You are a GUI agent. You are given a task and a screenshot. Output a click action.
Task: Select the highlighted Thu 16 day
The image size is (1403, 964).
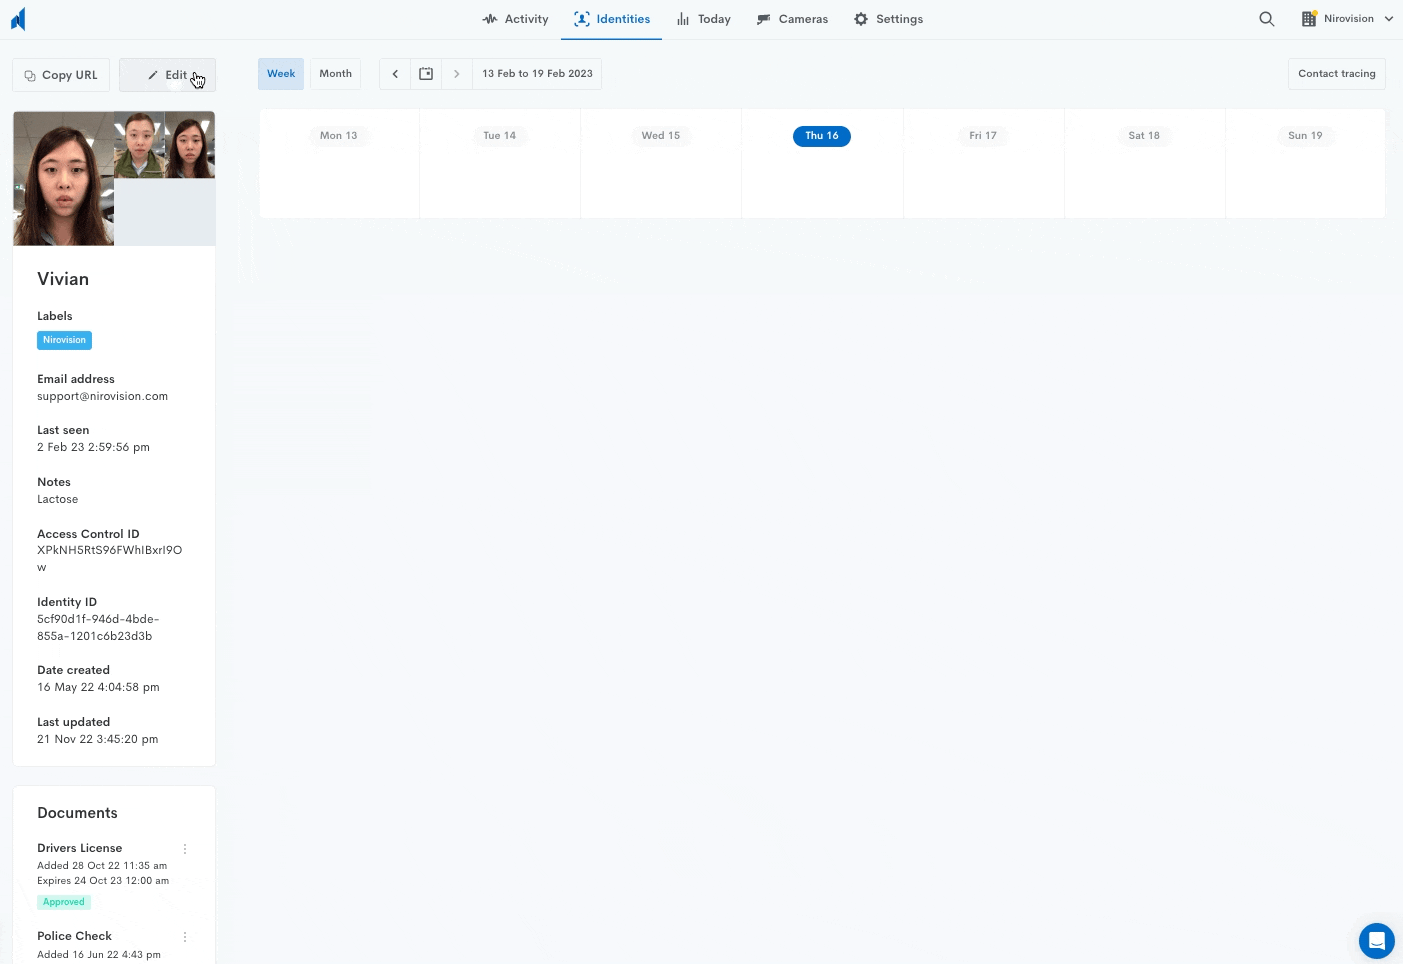pos(822,136)
